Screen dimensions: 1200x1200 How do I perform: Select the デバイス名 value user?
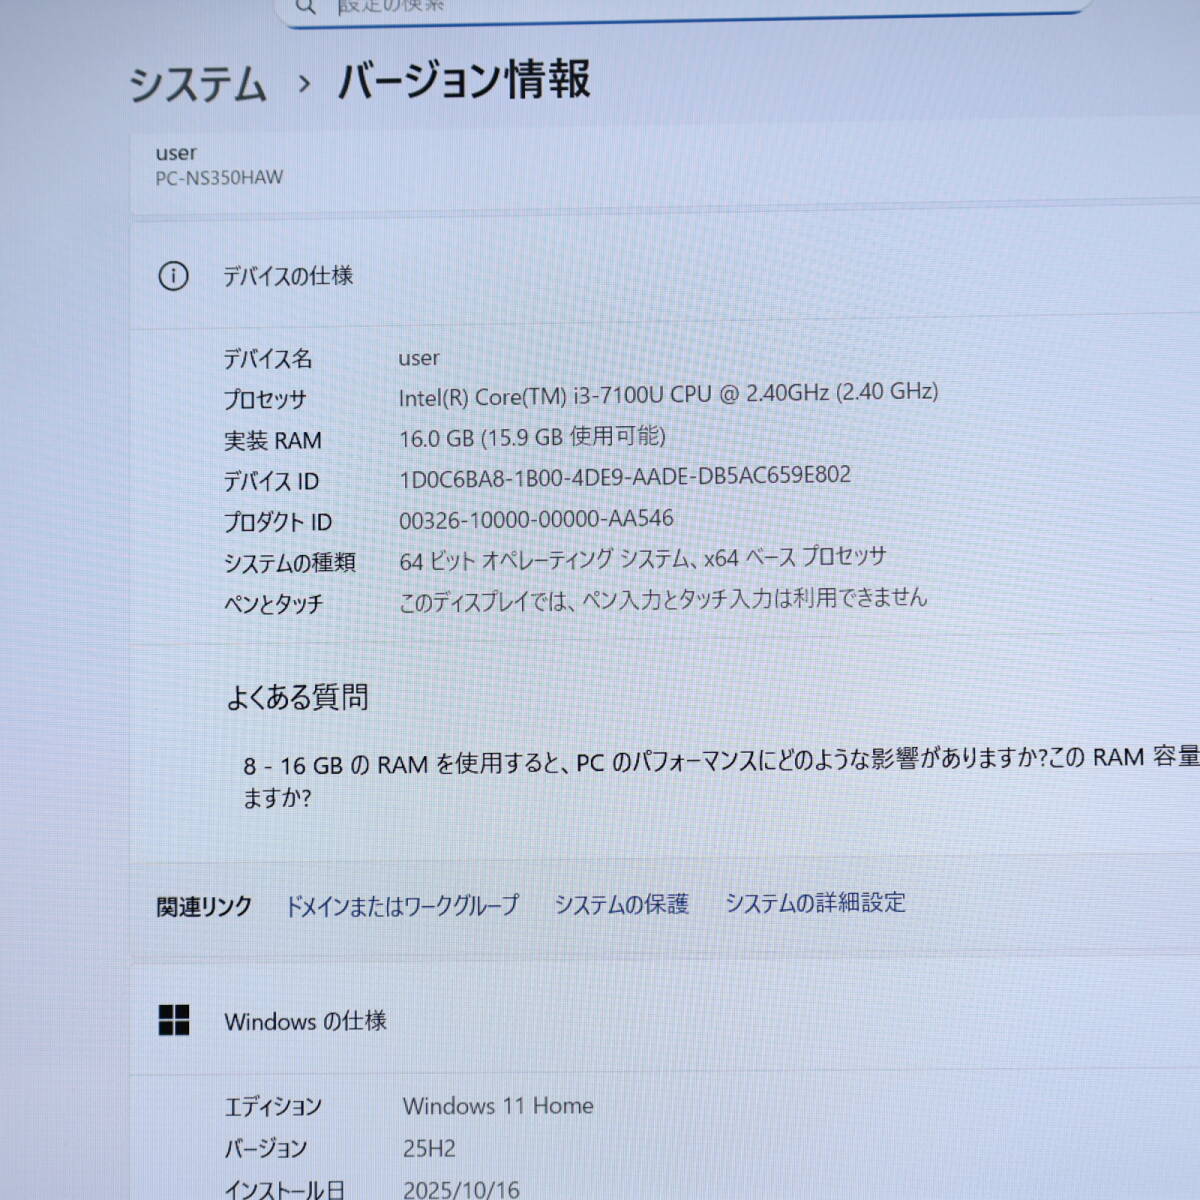pos(418,358)
